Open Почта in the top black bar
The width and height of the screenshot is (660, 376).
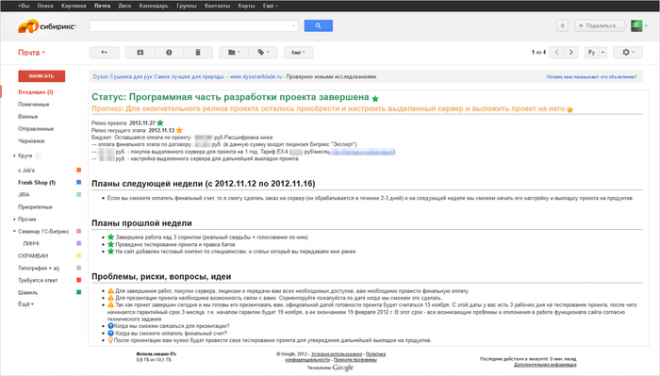(x=102, y=6)
